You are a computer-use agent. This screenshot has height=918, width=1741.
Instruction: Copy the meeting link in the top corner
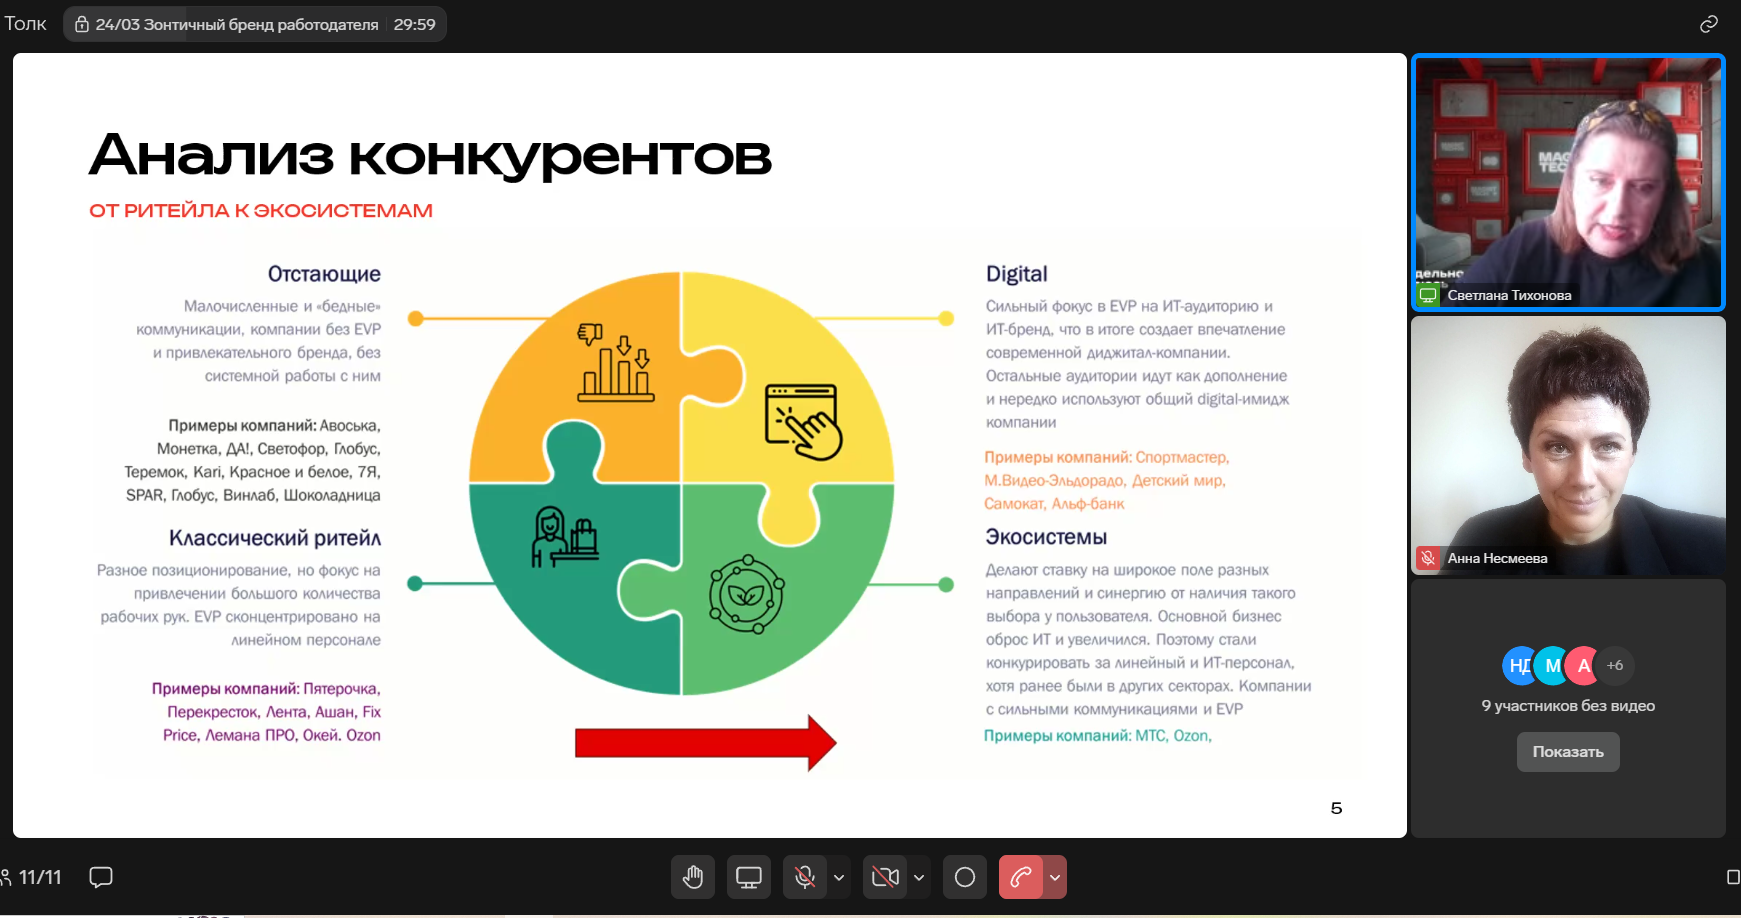coord(1708,24)
